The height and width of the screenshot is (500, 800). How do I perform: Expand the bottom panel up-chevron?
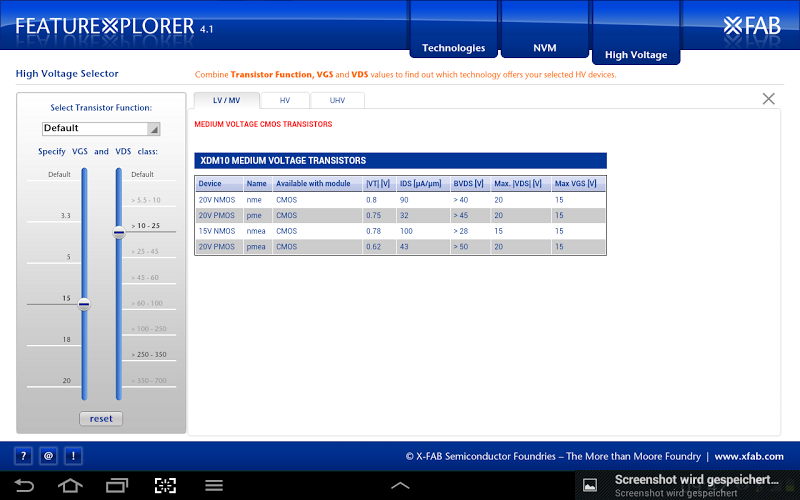[400, 485]
